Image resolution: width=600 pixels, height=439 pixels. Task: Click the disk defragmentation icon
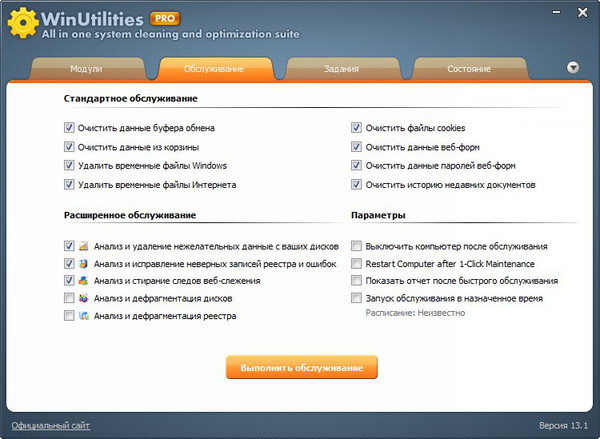pos(83,298)
